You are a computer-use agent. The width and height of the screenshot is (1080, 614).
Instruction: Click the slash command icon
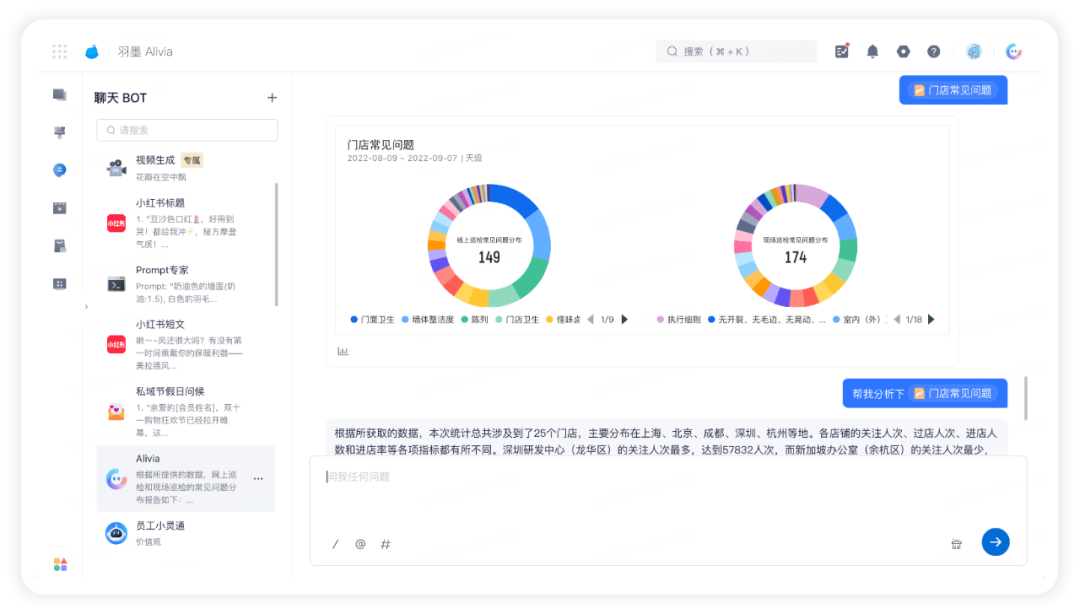point(335,544)
